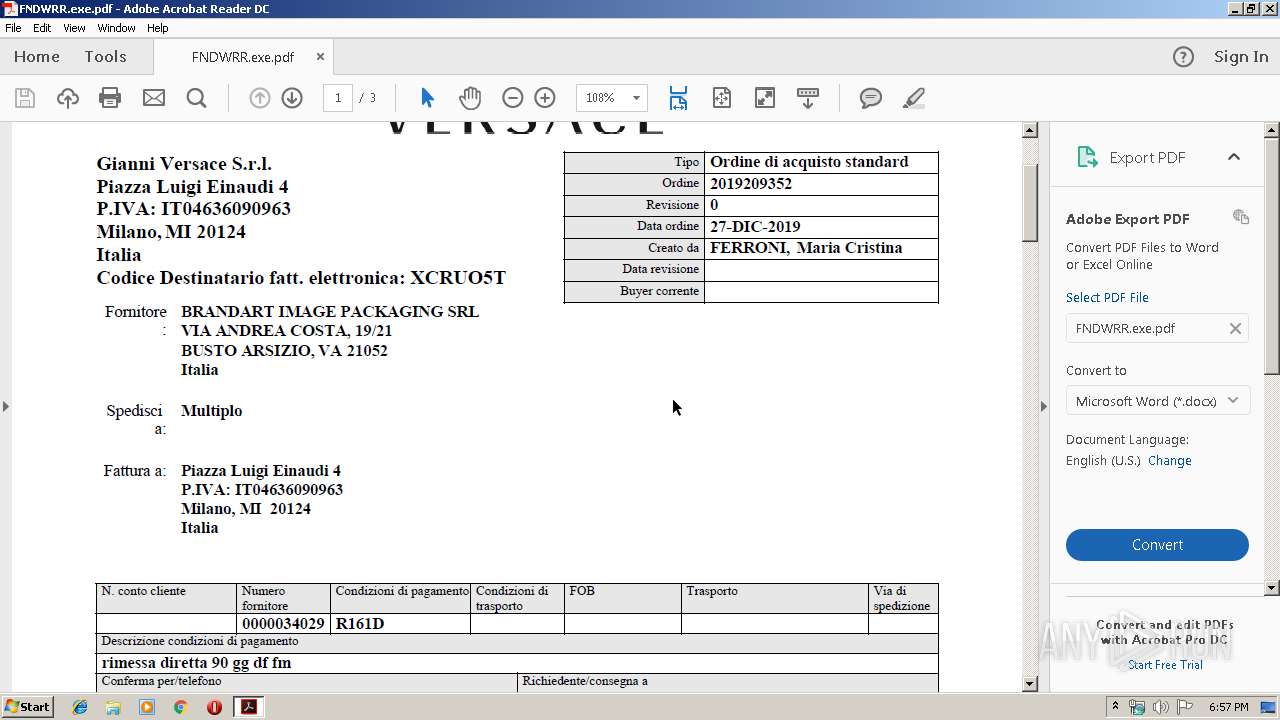Image resolution: width=1280 pixels, height=720 pixels.
Task: Click supplier number 0000034029 cell
Action: pyautogui.click(x=283, y=623)
